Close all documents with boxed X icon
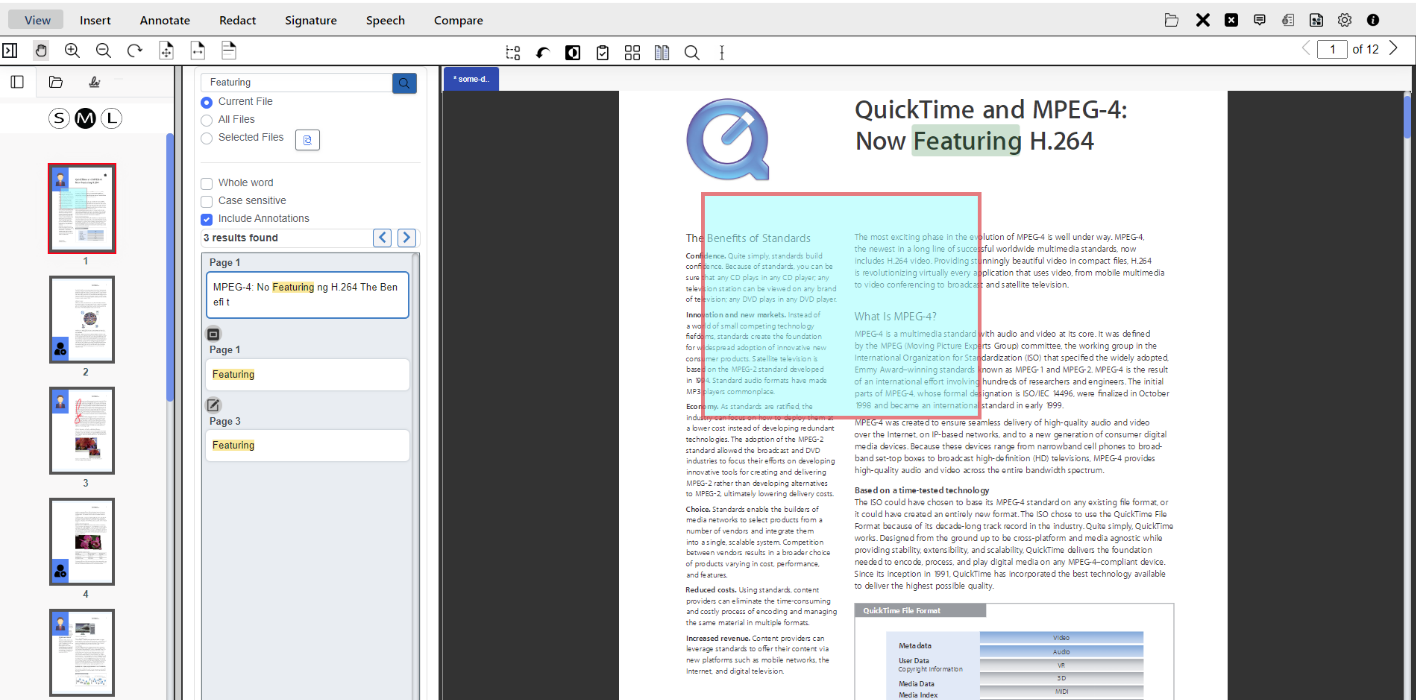This screenshot has height=700, width=1416. 1232,20
